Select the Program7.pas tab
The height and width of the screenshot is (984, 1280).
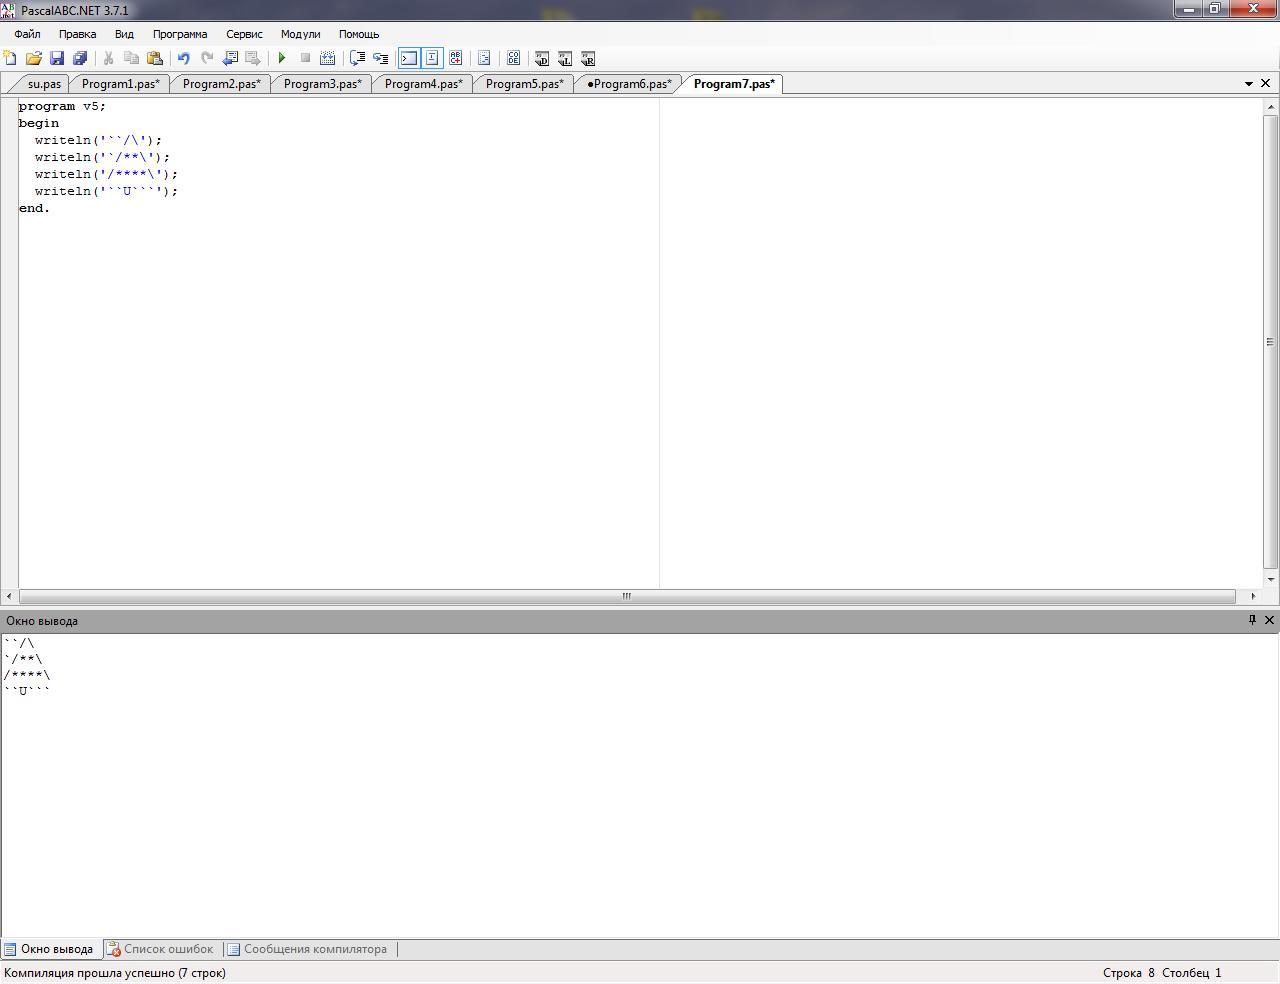pyautogui.click(x=734, y=84)
